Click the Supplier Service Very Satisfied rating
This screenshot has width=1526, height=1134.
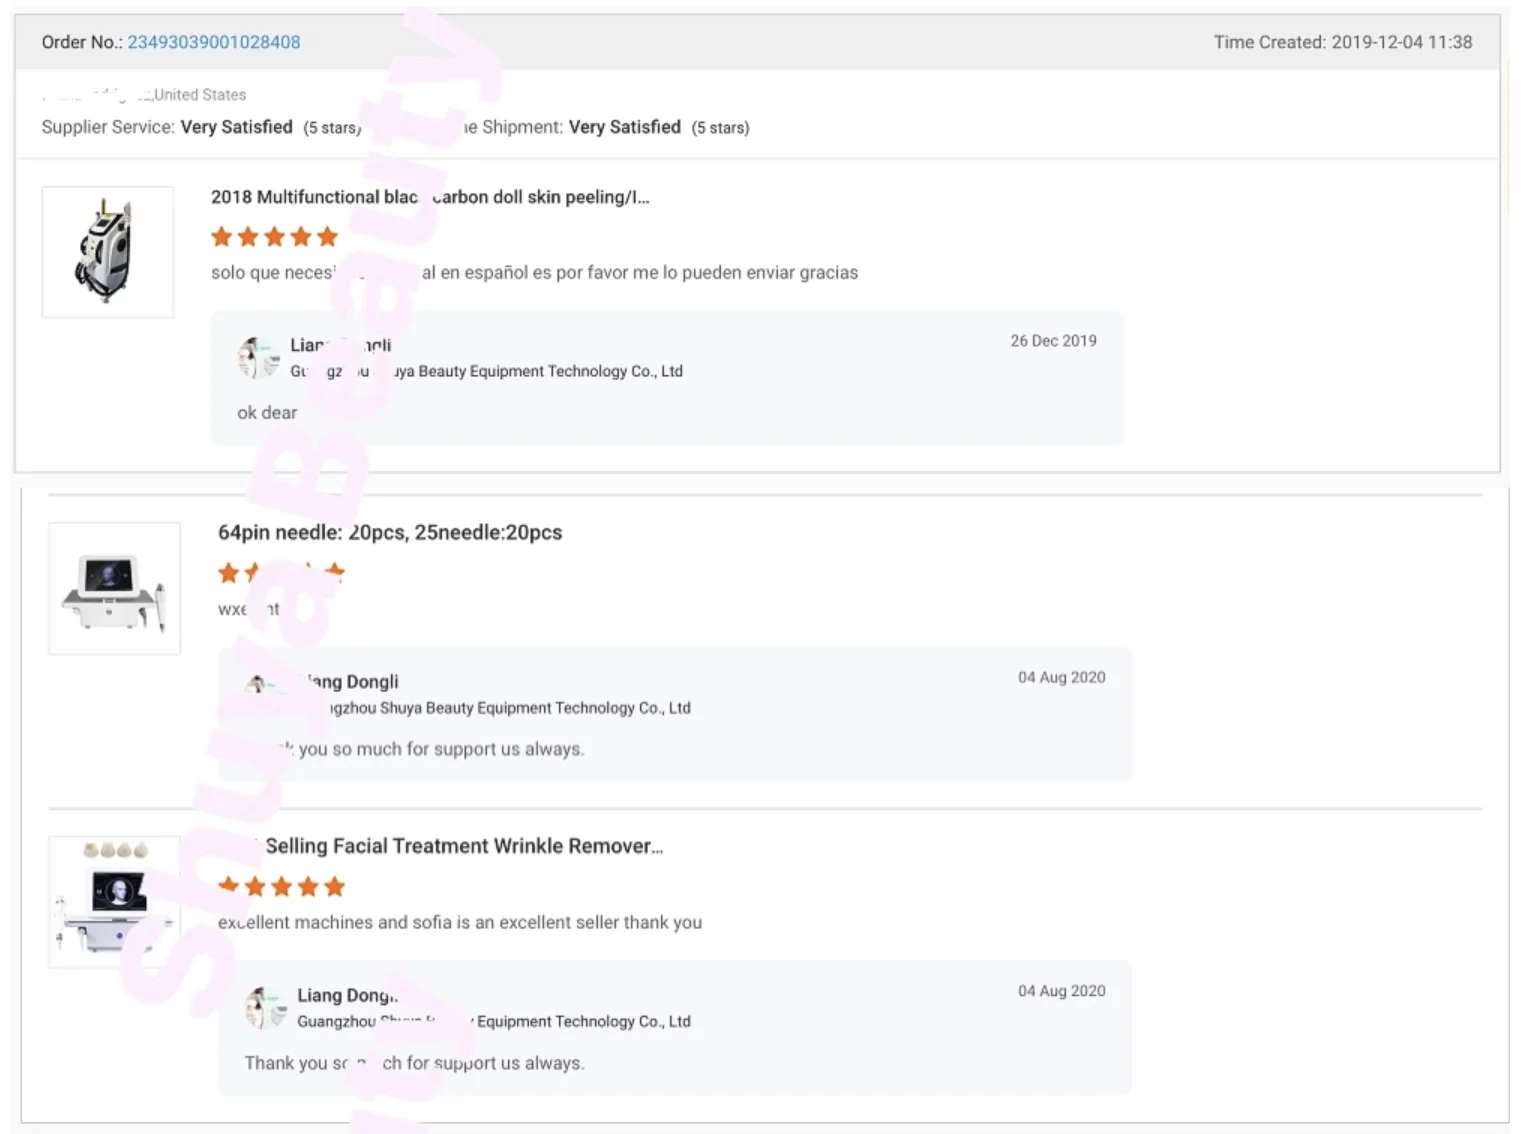(236, 127)
